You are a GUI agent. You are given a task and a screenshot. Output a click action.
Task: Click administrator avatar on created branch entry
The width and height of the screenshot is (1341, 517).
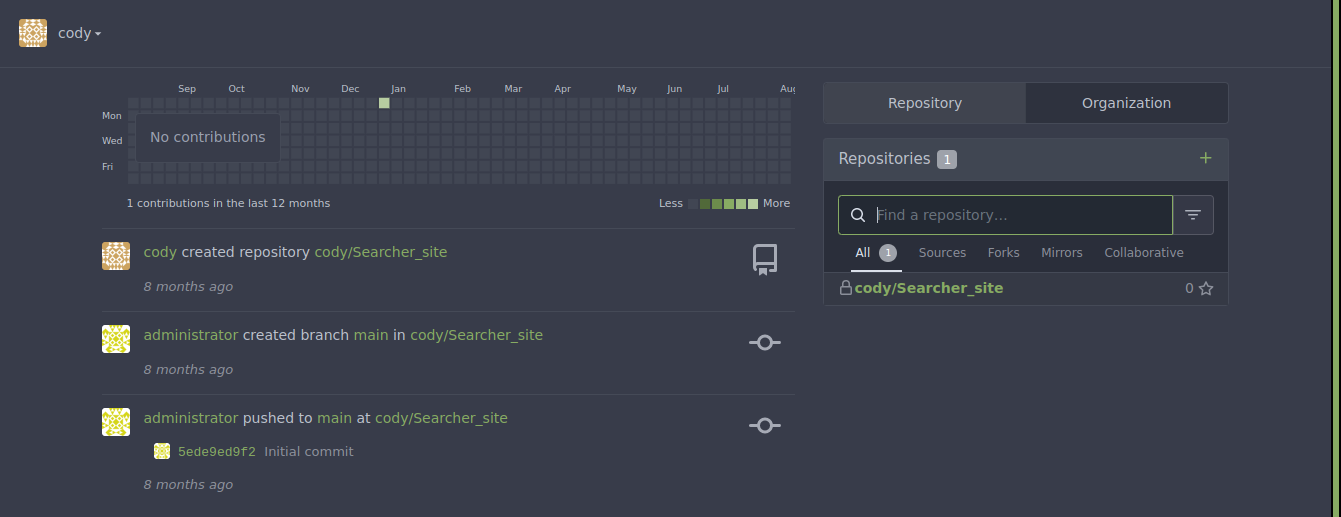pos(116,339)
